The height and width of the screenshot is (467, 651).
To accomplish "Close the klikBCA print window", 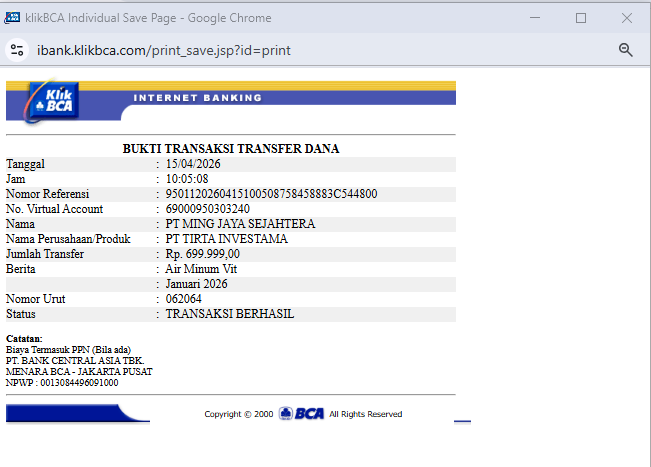I will (x=627, y=18).
